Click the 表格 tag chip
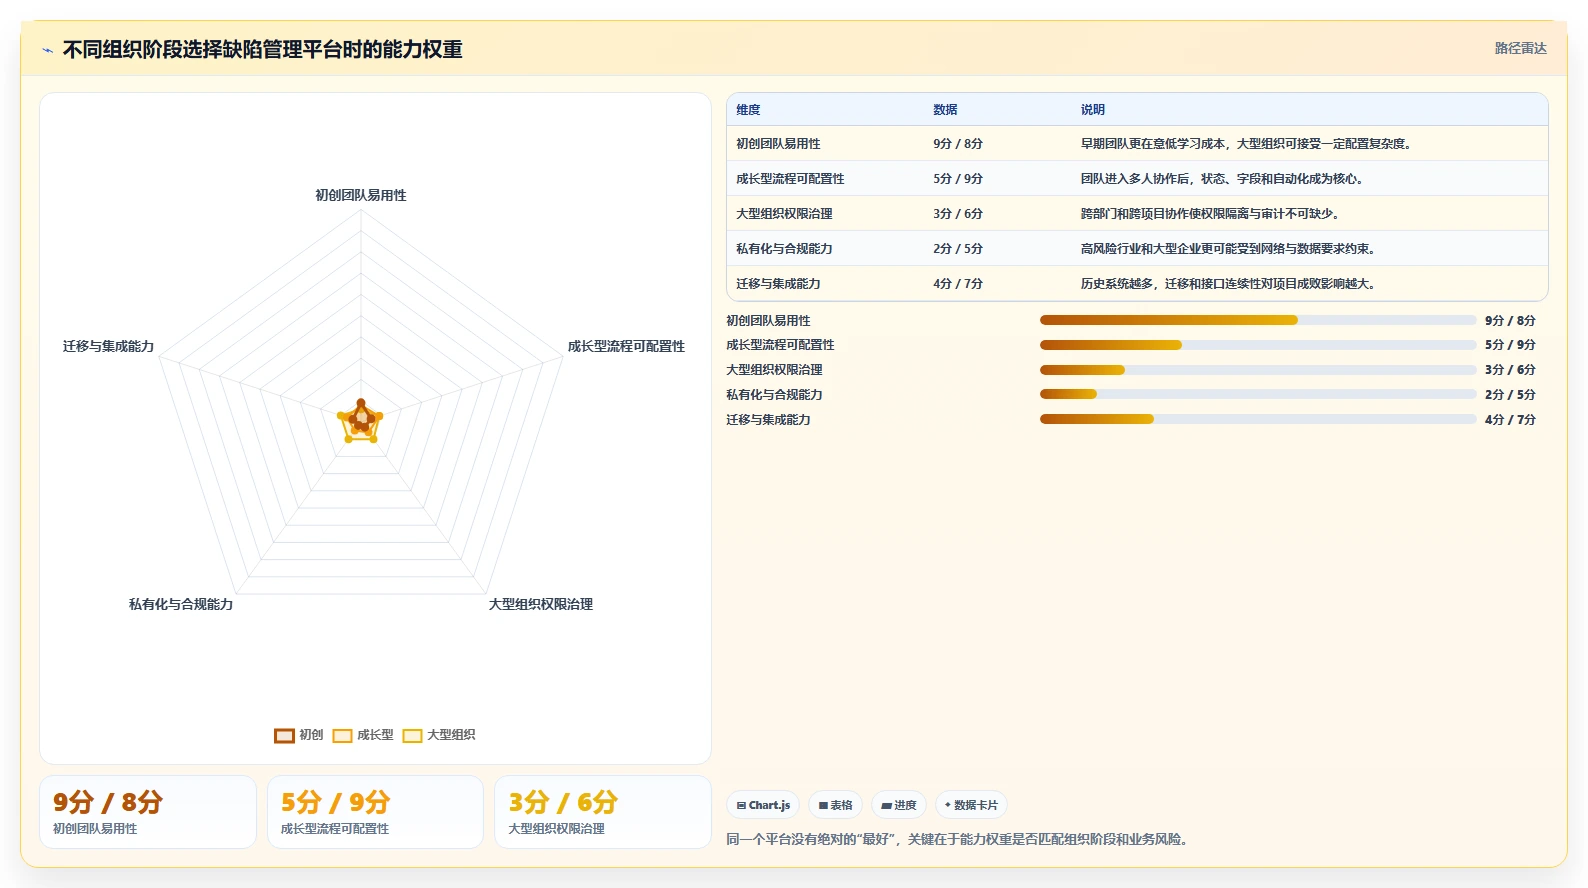1588x888 pixels. (x=835, y=805)
